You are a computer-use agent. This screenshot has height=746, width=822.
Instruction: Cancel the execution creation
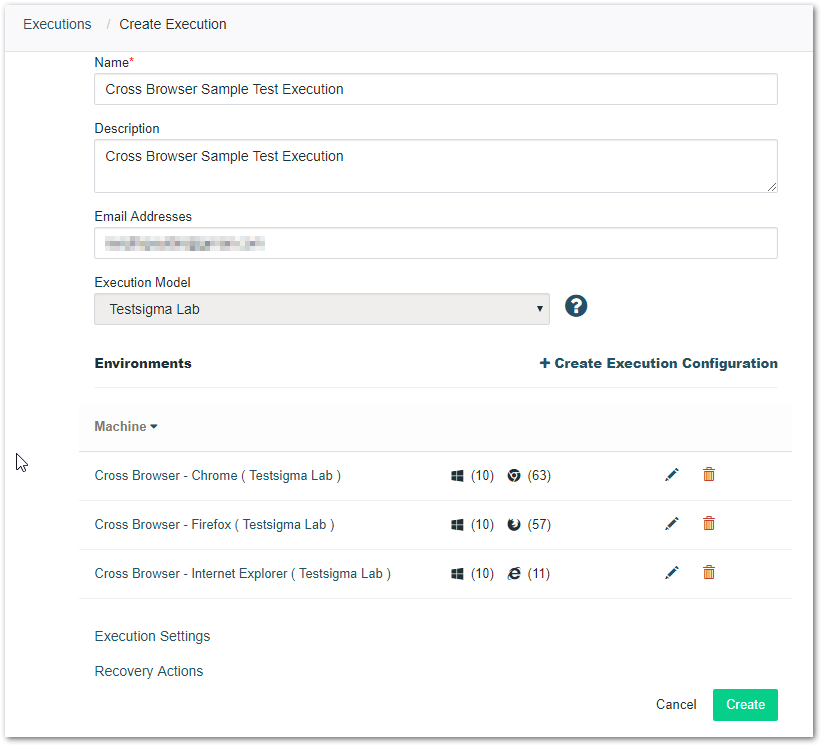coord(676,705)
